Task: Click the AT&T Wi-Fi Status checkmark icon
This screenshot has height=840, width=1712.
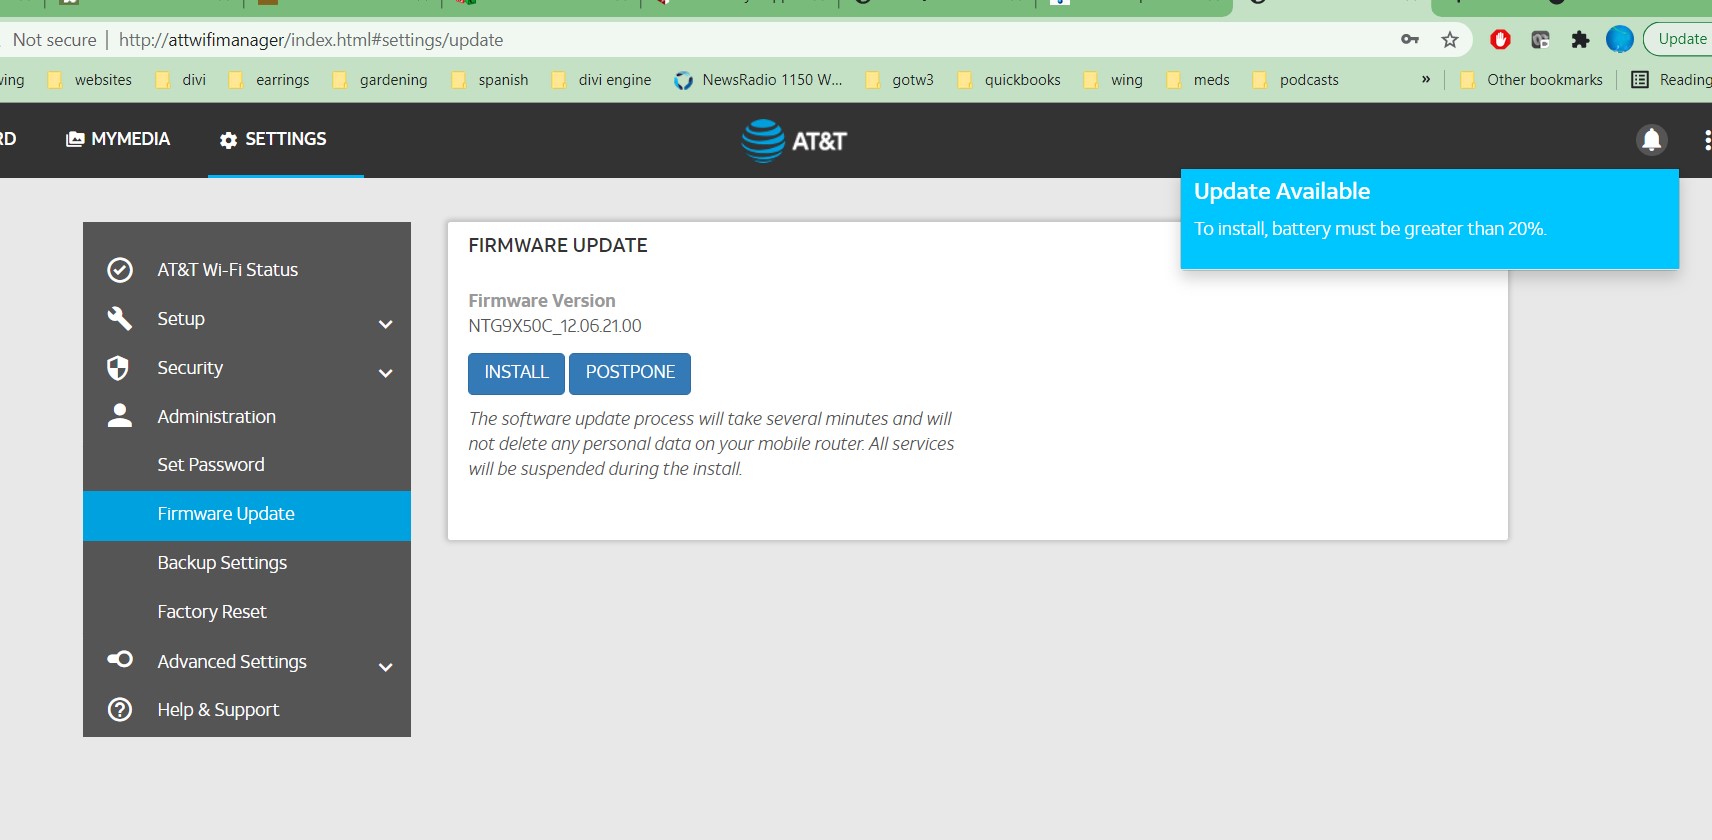Action: (120, 270)
